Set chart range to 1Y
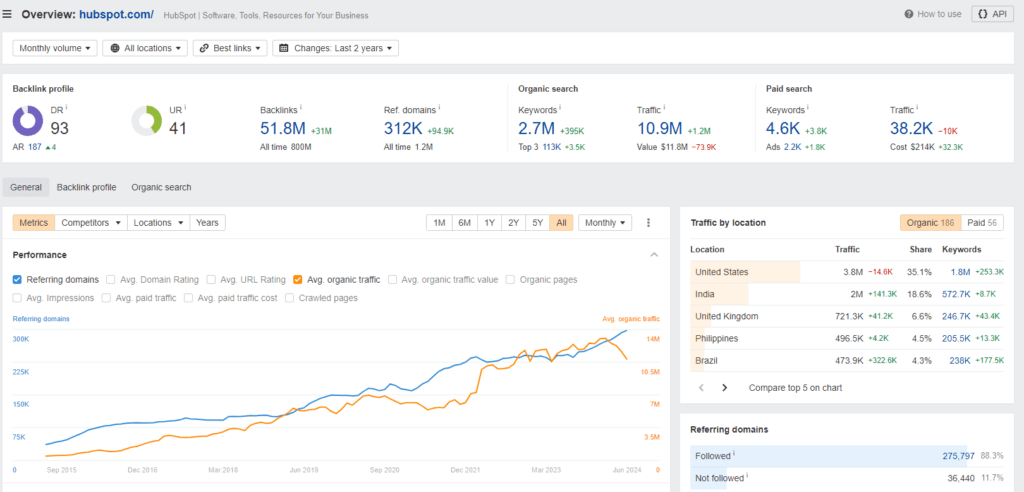This screenshot has height=492, width=1024. [x=489, y=223]
